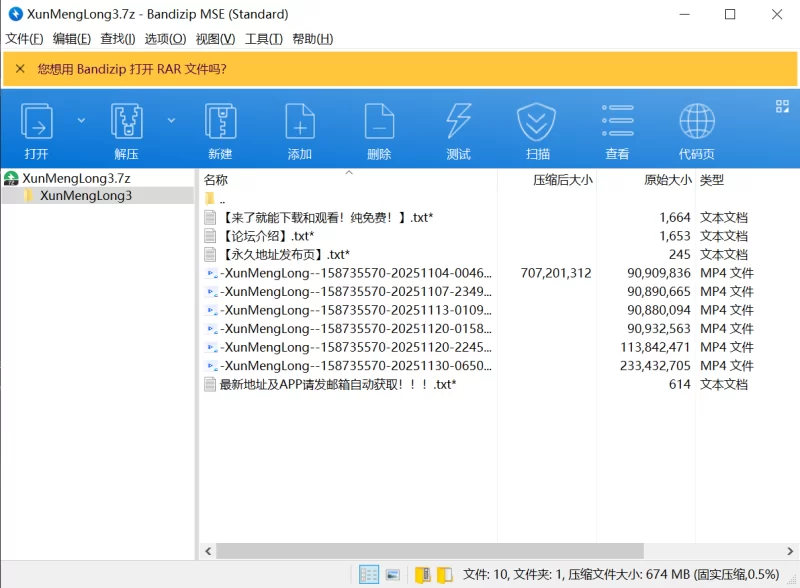This screenshot has width=800, height=588.
Task: Switch to details list view icon
Action: pos(368,575)
